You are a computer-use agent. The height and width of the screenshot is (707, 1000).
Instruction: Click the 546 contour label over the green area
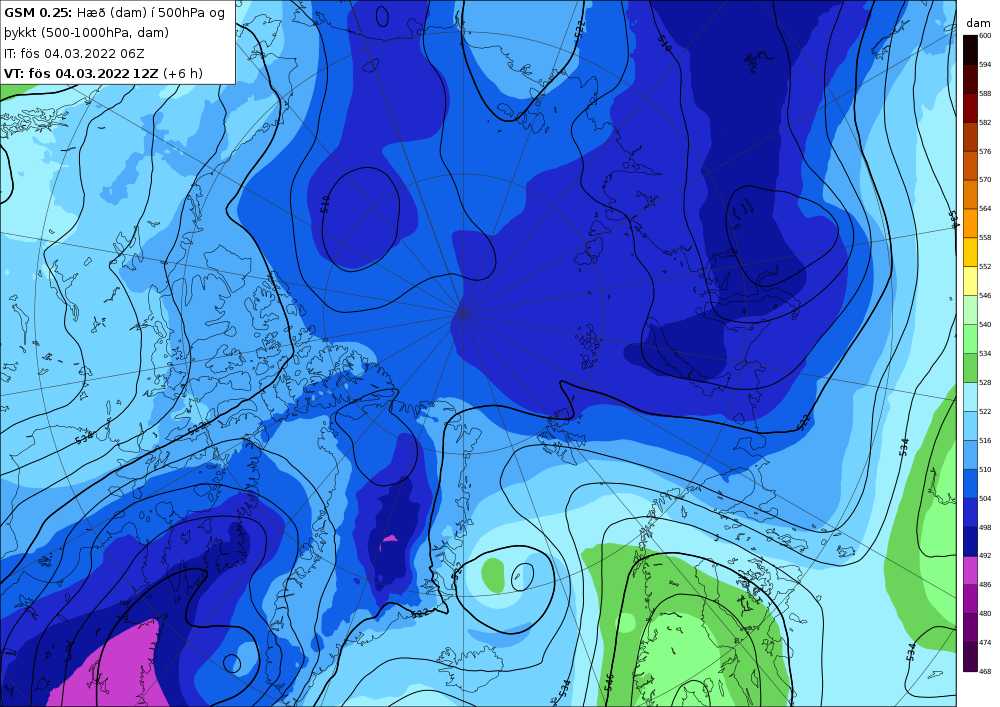click(608, 682)
